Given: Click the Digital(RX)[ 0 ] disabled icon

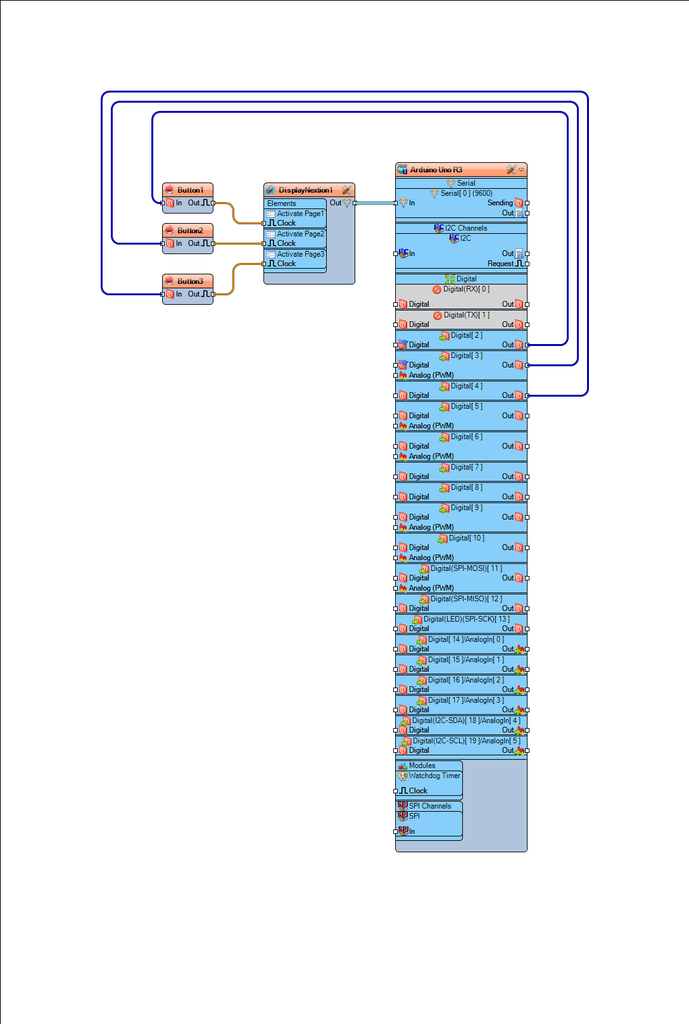Looking at the screenshot, I should coord(437,289).
